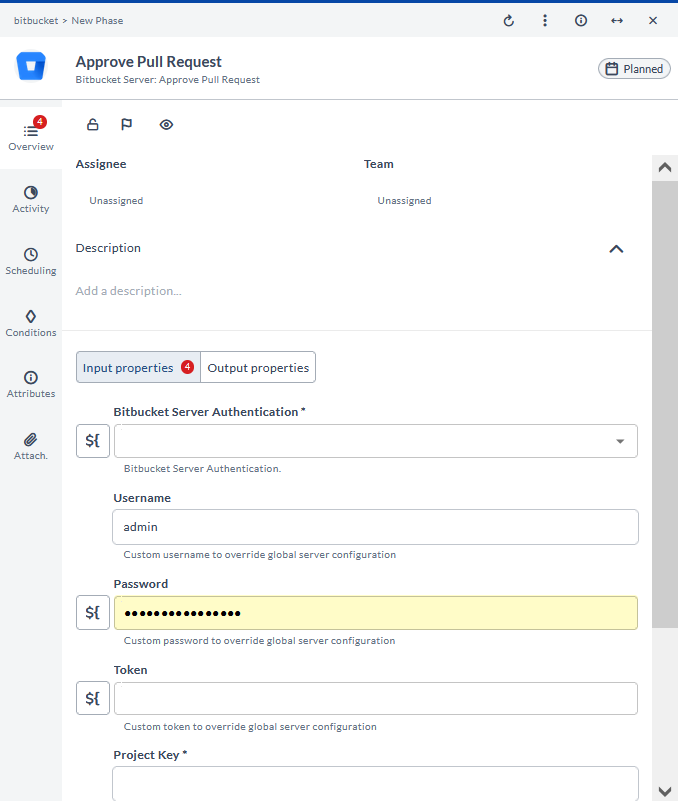Image resolution: width=678 pixels, height=801 pixels.
Task: Click the lock icon below the title
Action: (x=93, y=125)
